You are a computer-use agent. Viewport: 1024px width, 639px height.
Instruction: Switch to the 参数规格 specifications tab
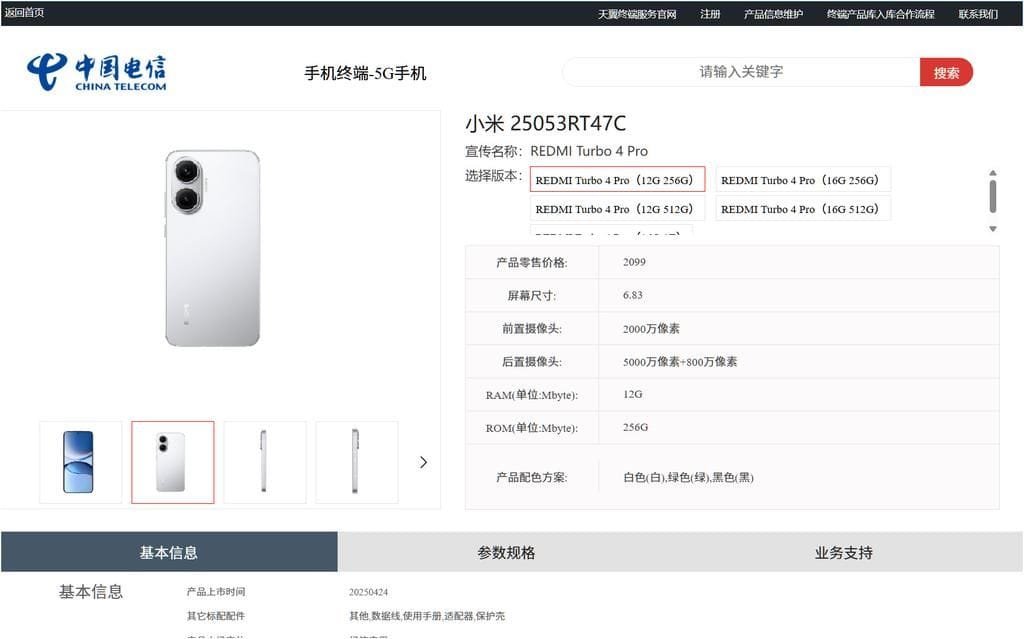[x=508, y=551]
